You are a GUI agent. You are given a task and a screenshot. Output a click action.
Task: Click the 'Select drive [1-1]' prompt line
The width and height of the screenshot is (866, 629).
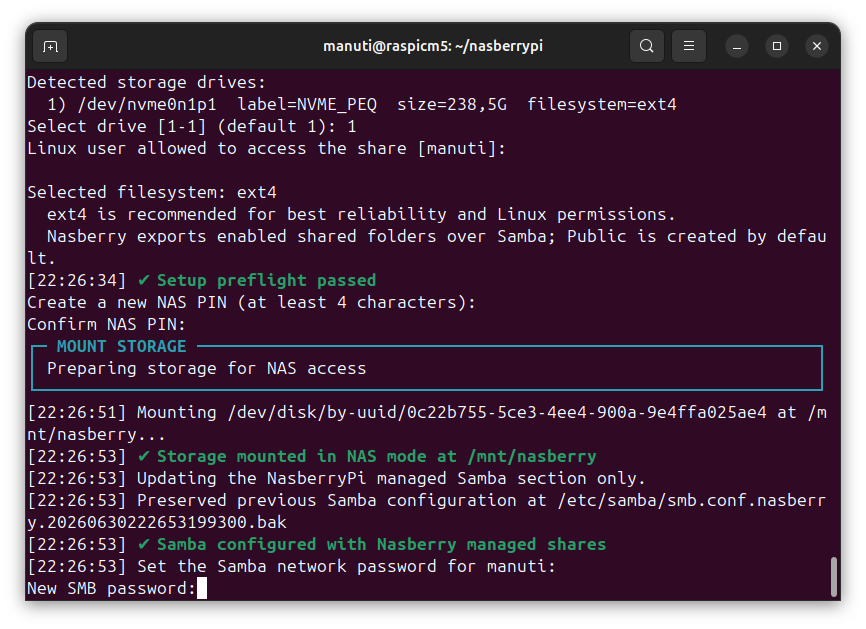192,126
